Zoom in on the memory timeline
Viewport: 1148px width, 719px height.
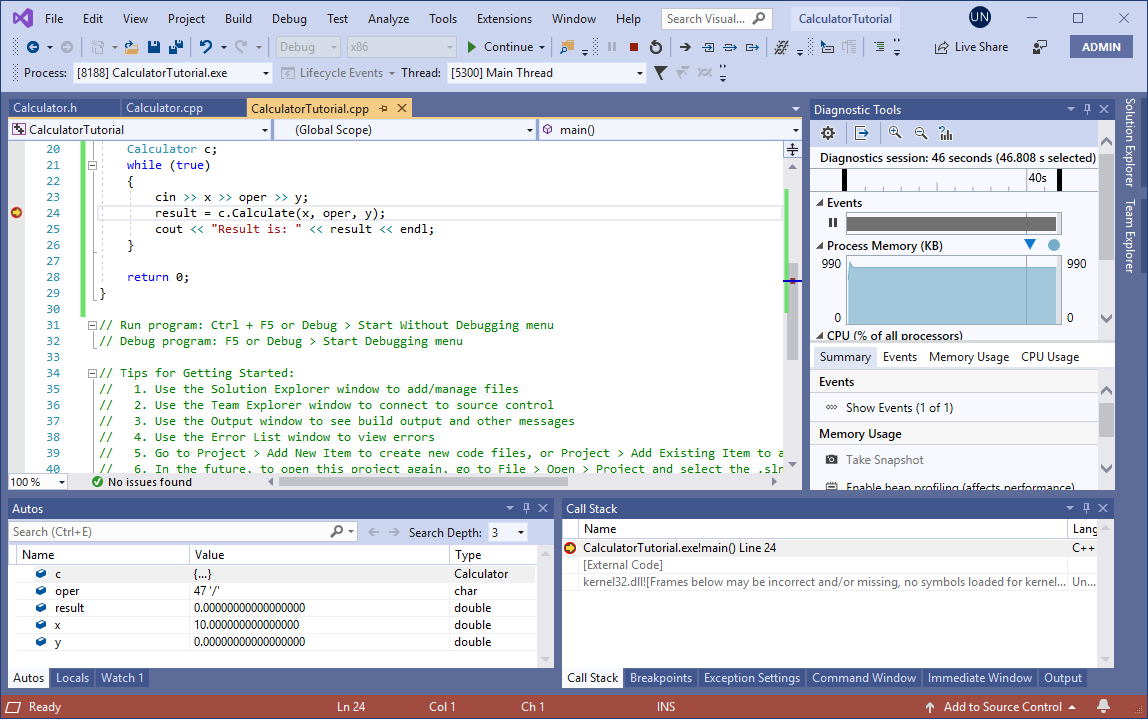(894, 132)
